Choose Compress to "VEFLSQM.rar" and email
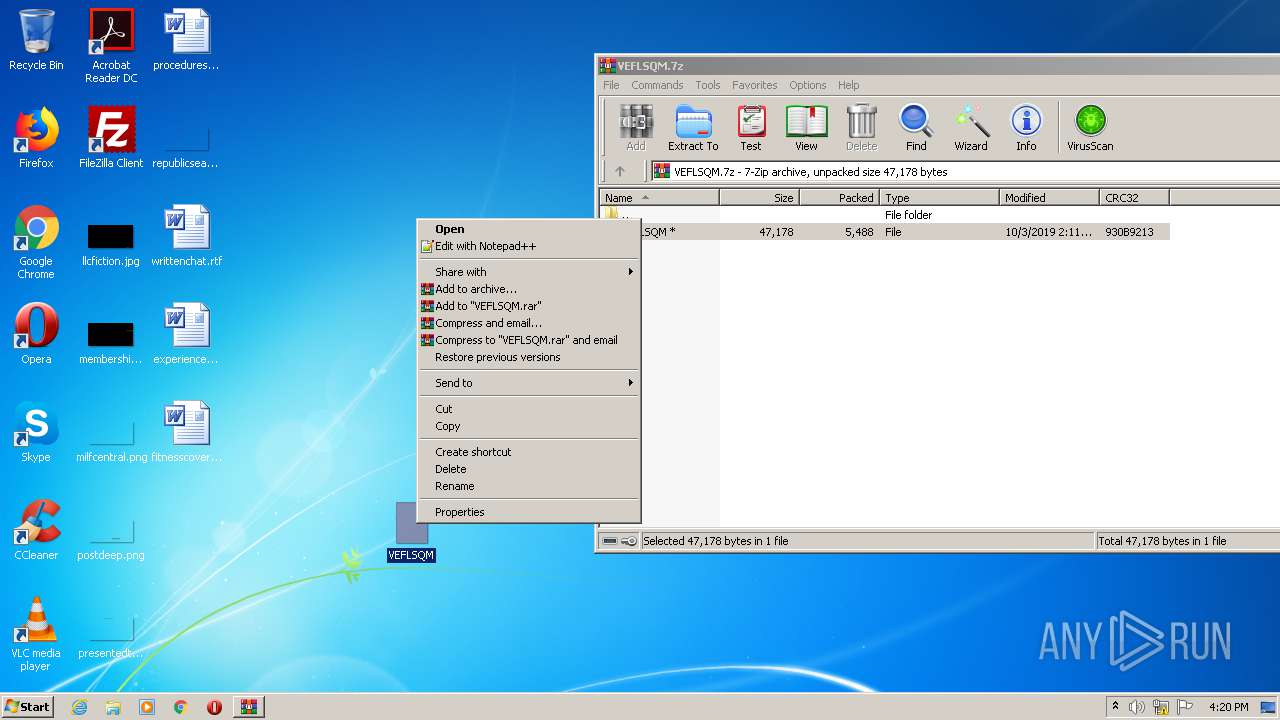The width and height of the screenshot is (1280, 720). [x=528, y=340]
